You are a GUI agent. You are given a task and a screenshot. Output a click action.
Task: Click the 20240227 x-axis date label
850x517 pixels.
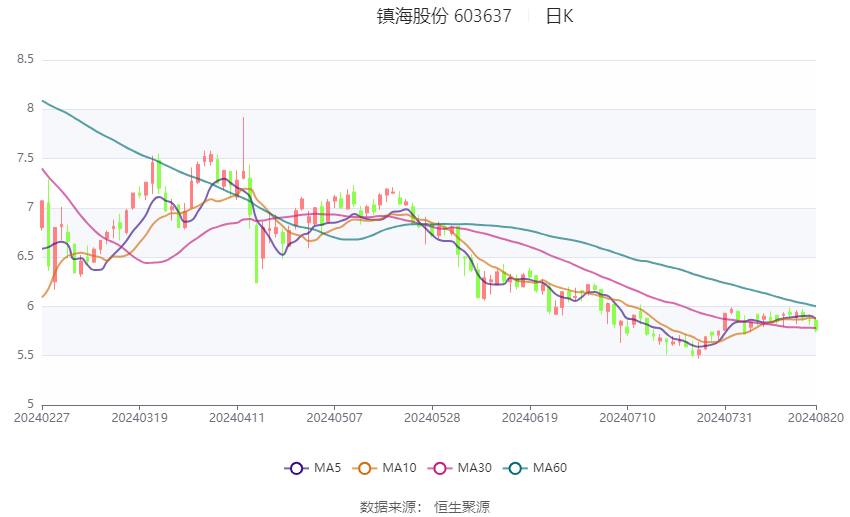tap(42, 418)
